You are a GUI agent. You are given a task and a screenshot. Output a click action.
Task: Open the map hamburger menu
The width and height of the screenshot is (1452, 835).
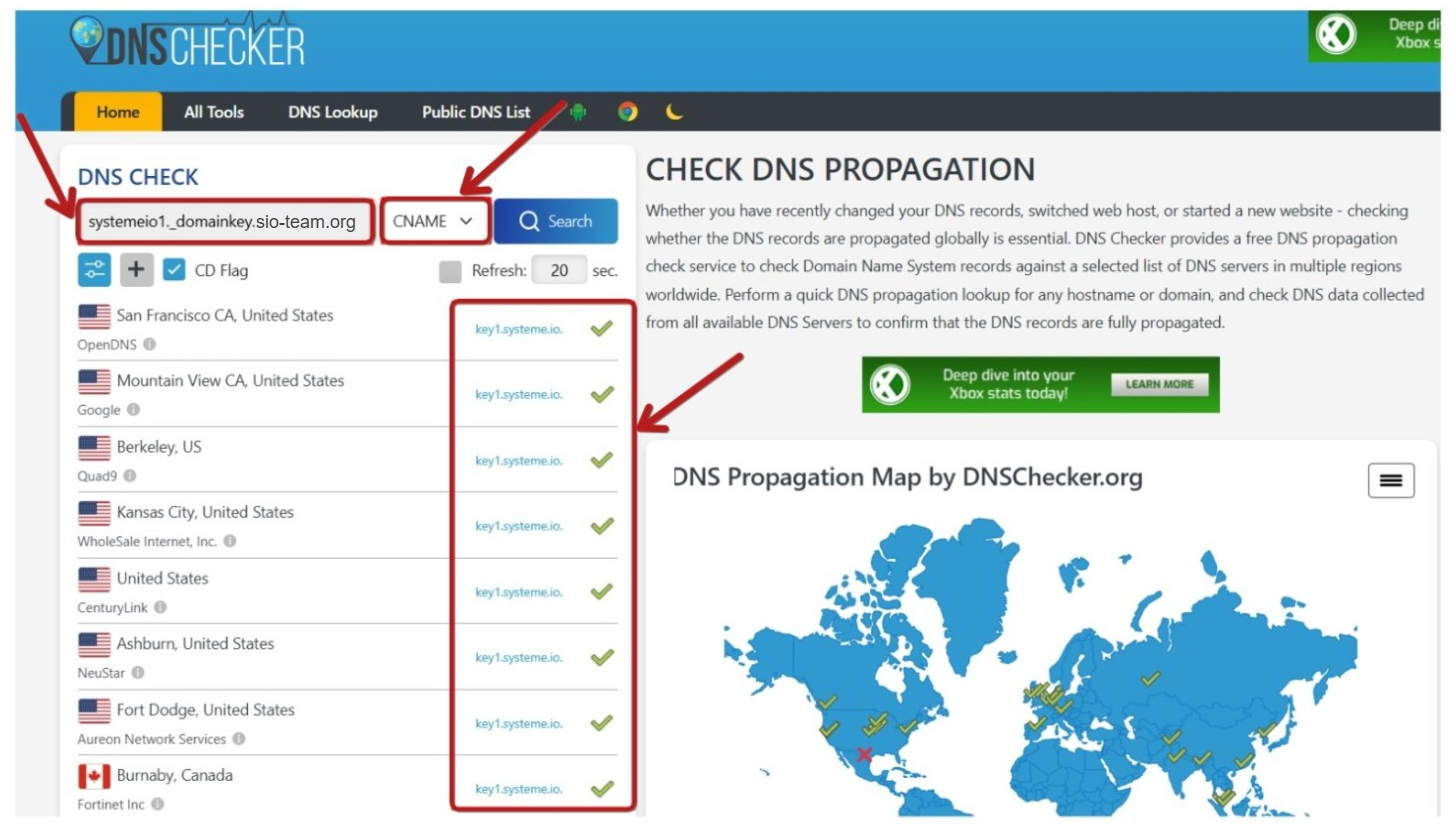coord(1391,480)
